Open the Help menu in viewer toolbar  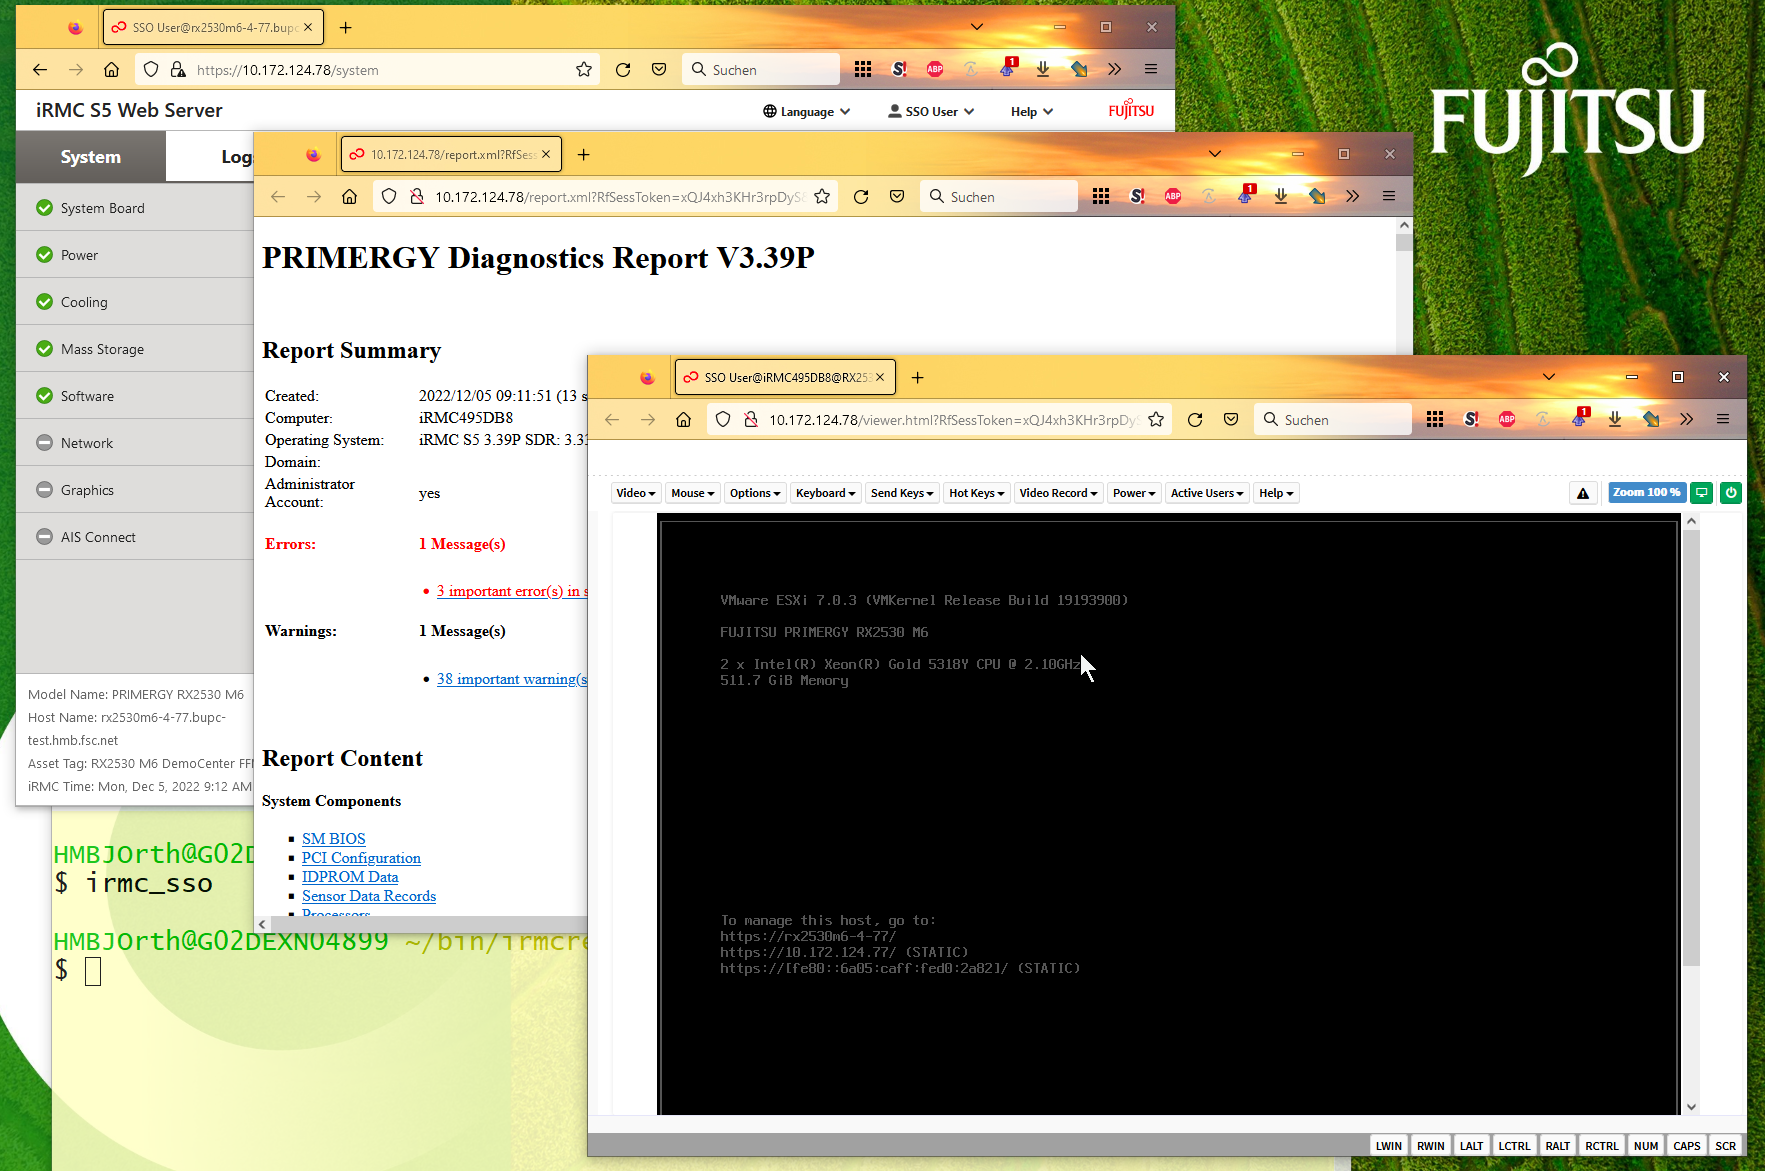(x=1276, y=493)
